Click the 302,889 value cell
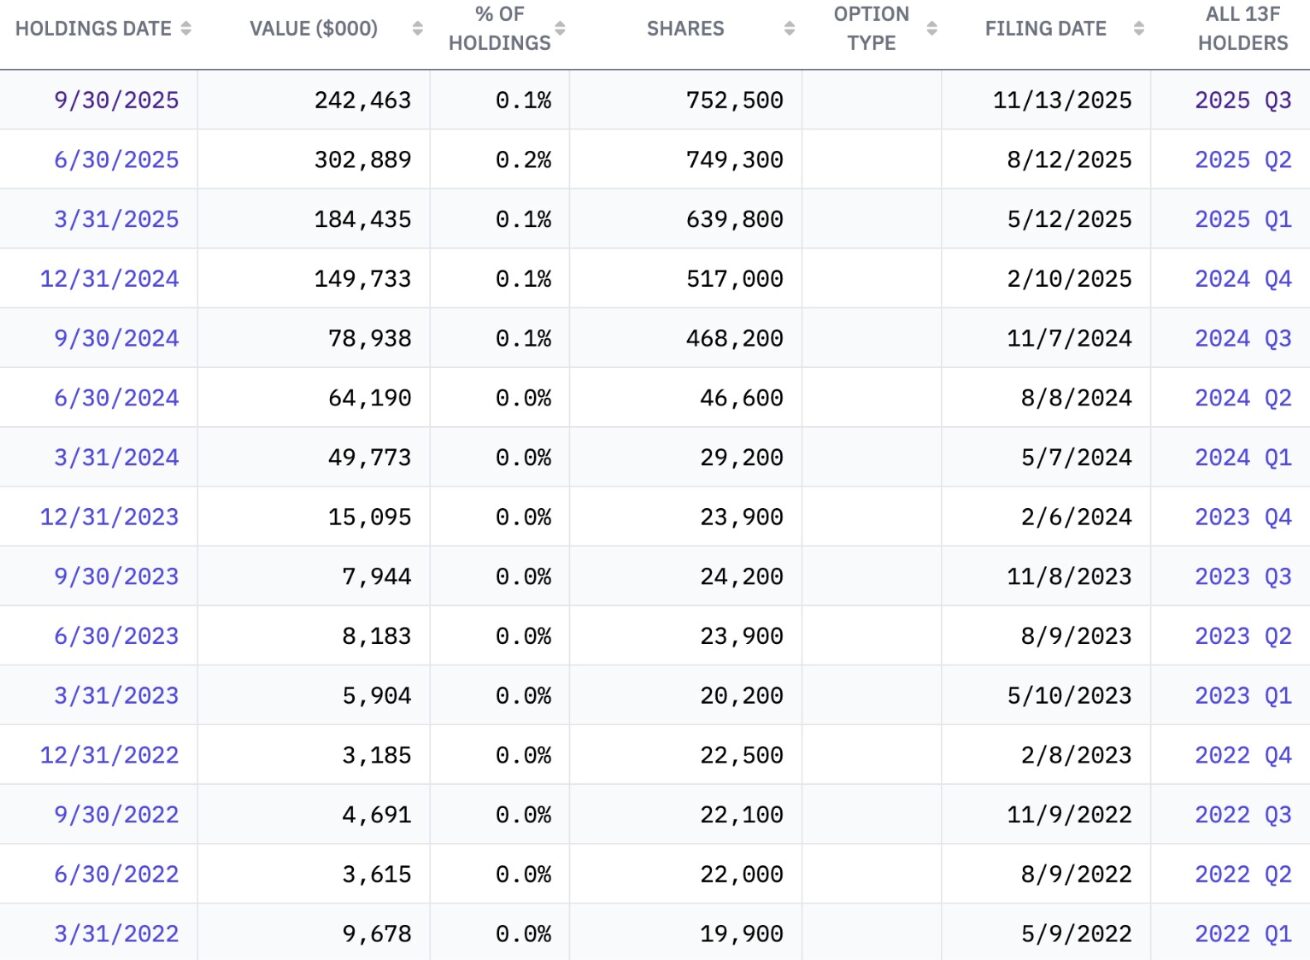Screen dimensions: 1310x960 [362, 160]
